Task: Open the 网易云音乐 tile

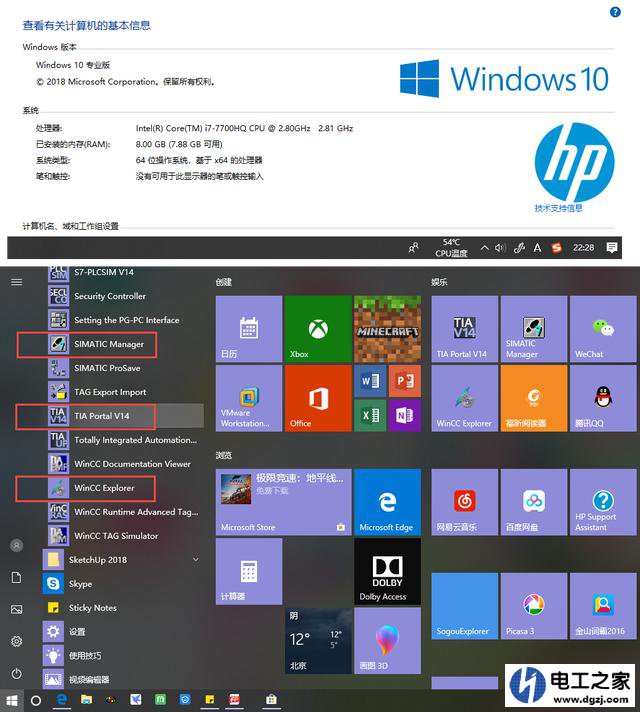Action: [x=465, y=502]
